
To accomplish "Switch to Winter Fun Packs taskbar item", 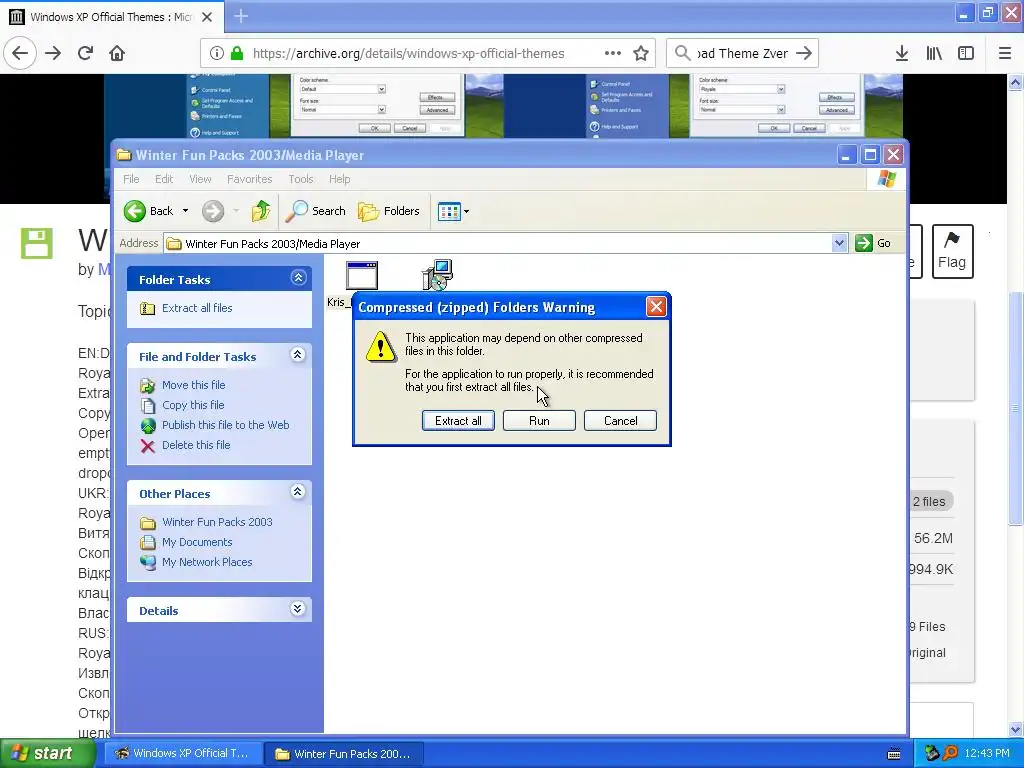I will click(344, 754).
